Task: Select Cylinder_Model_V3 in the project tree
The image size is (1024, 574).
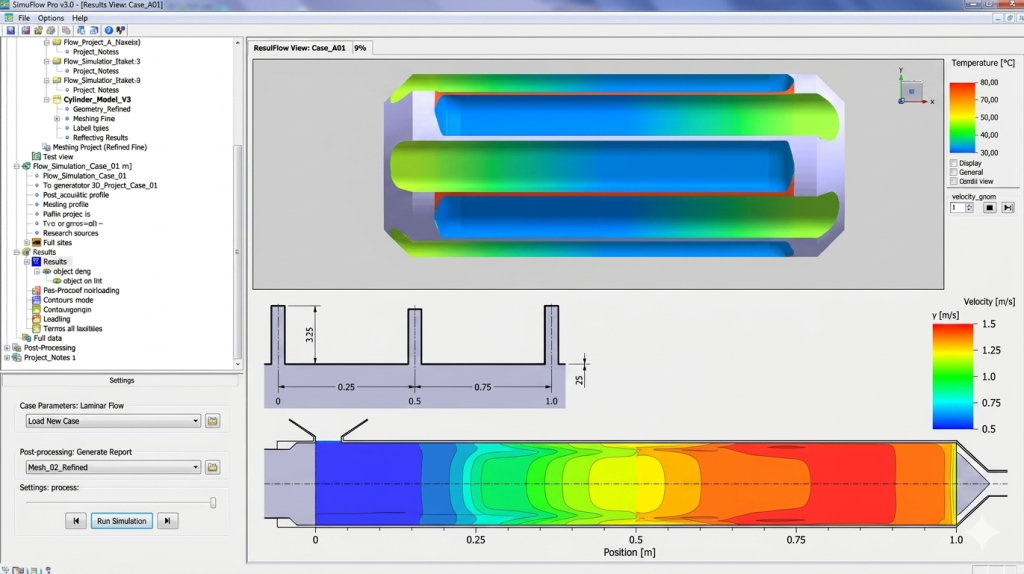Action: click(97, 100)
